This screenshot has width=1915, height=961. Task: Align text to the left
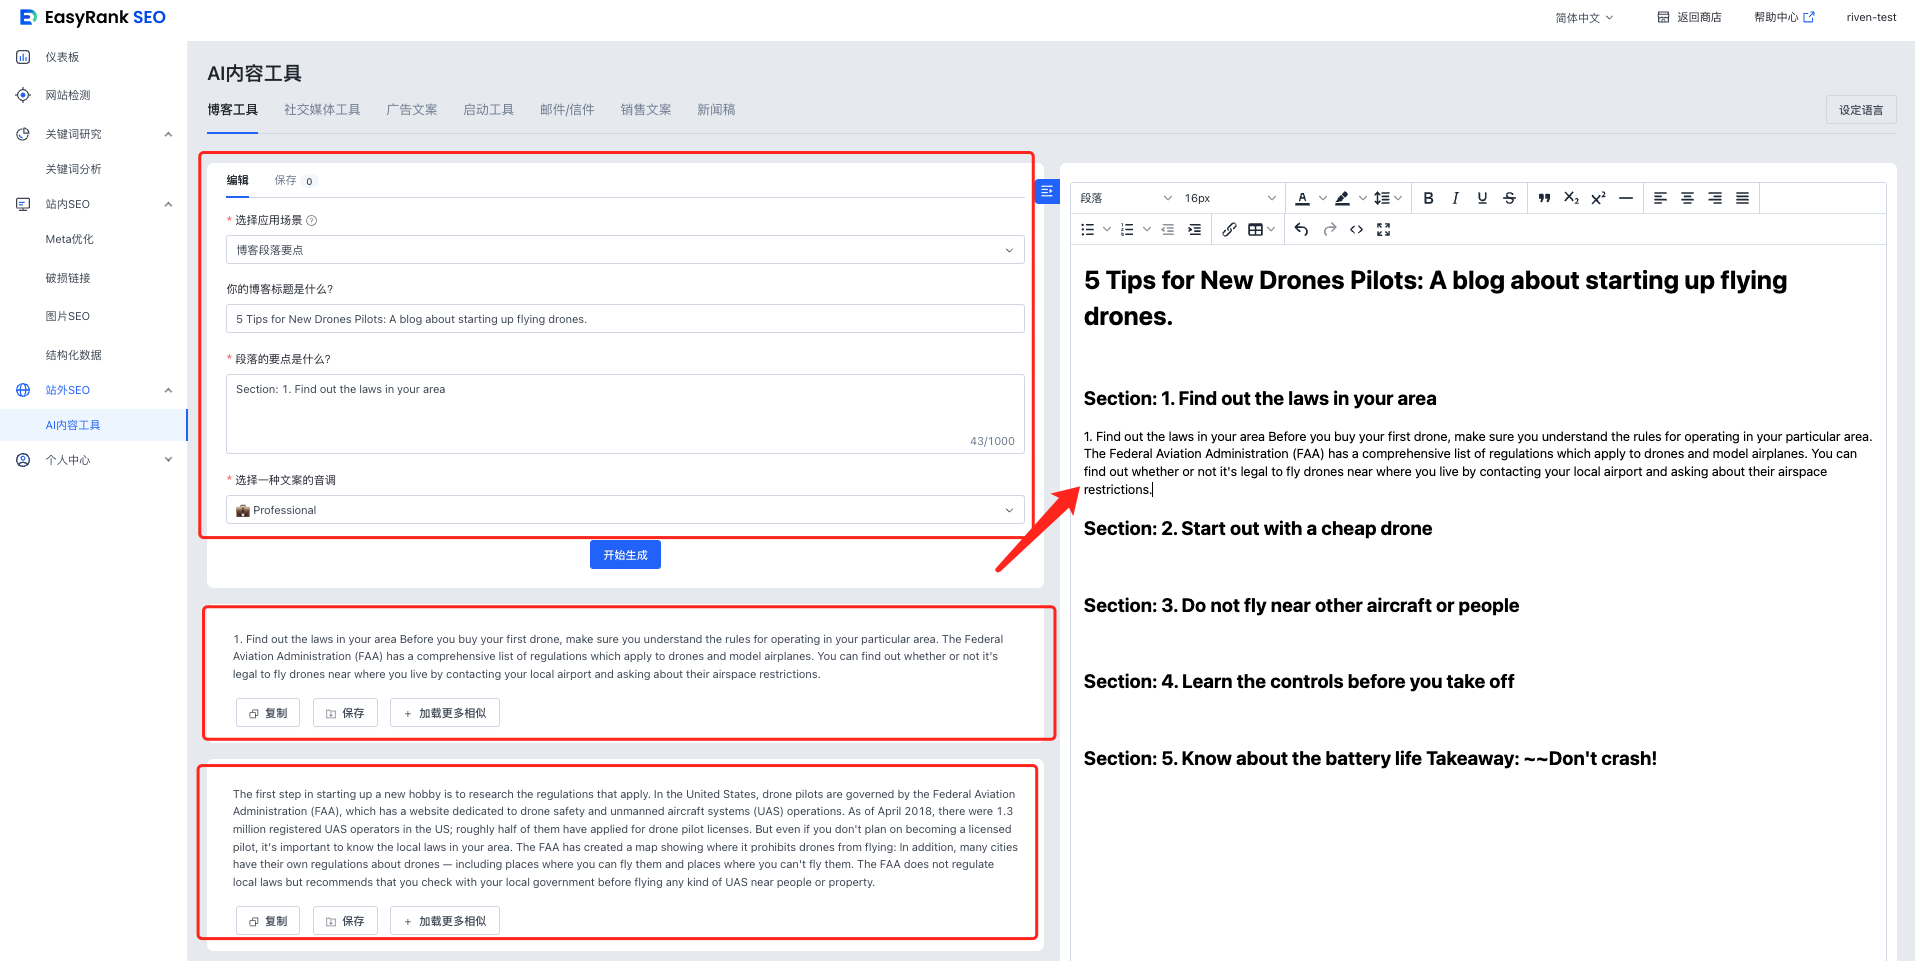pos(1660,198)
